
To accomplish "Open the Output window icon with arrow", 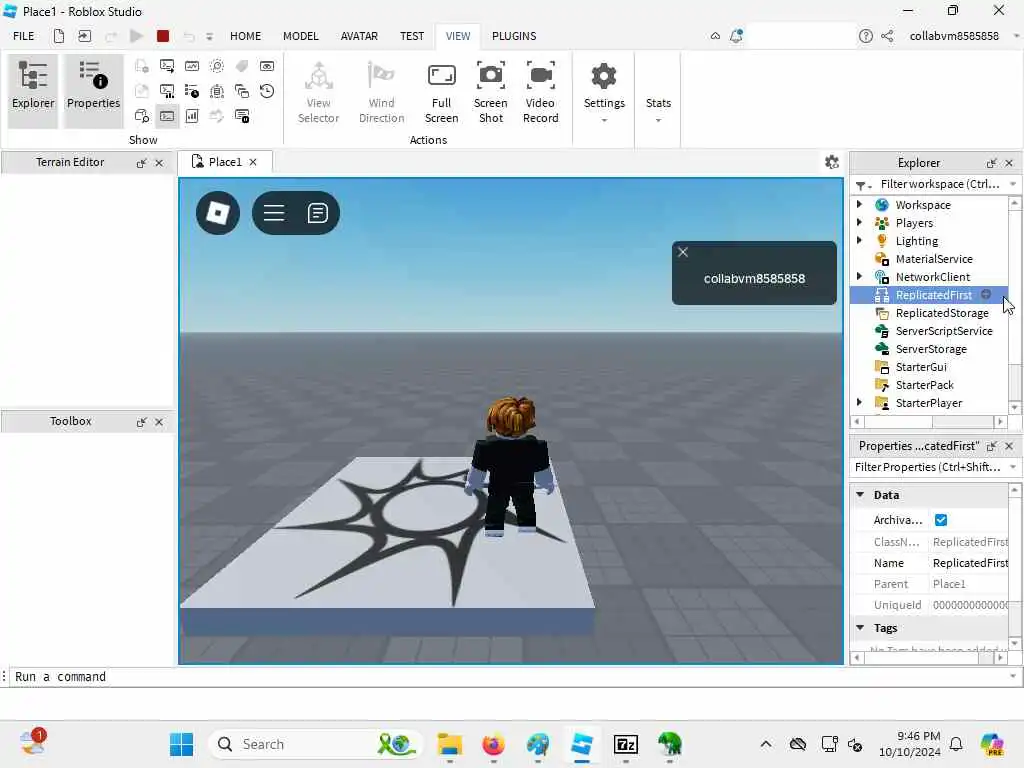I will (x=167, y=66).
